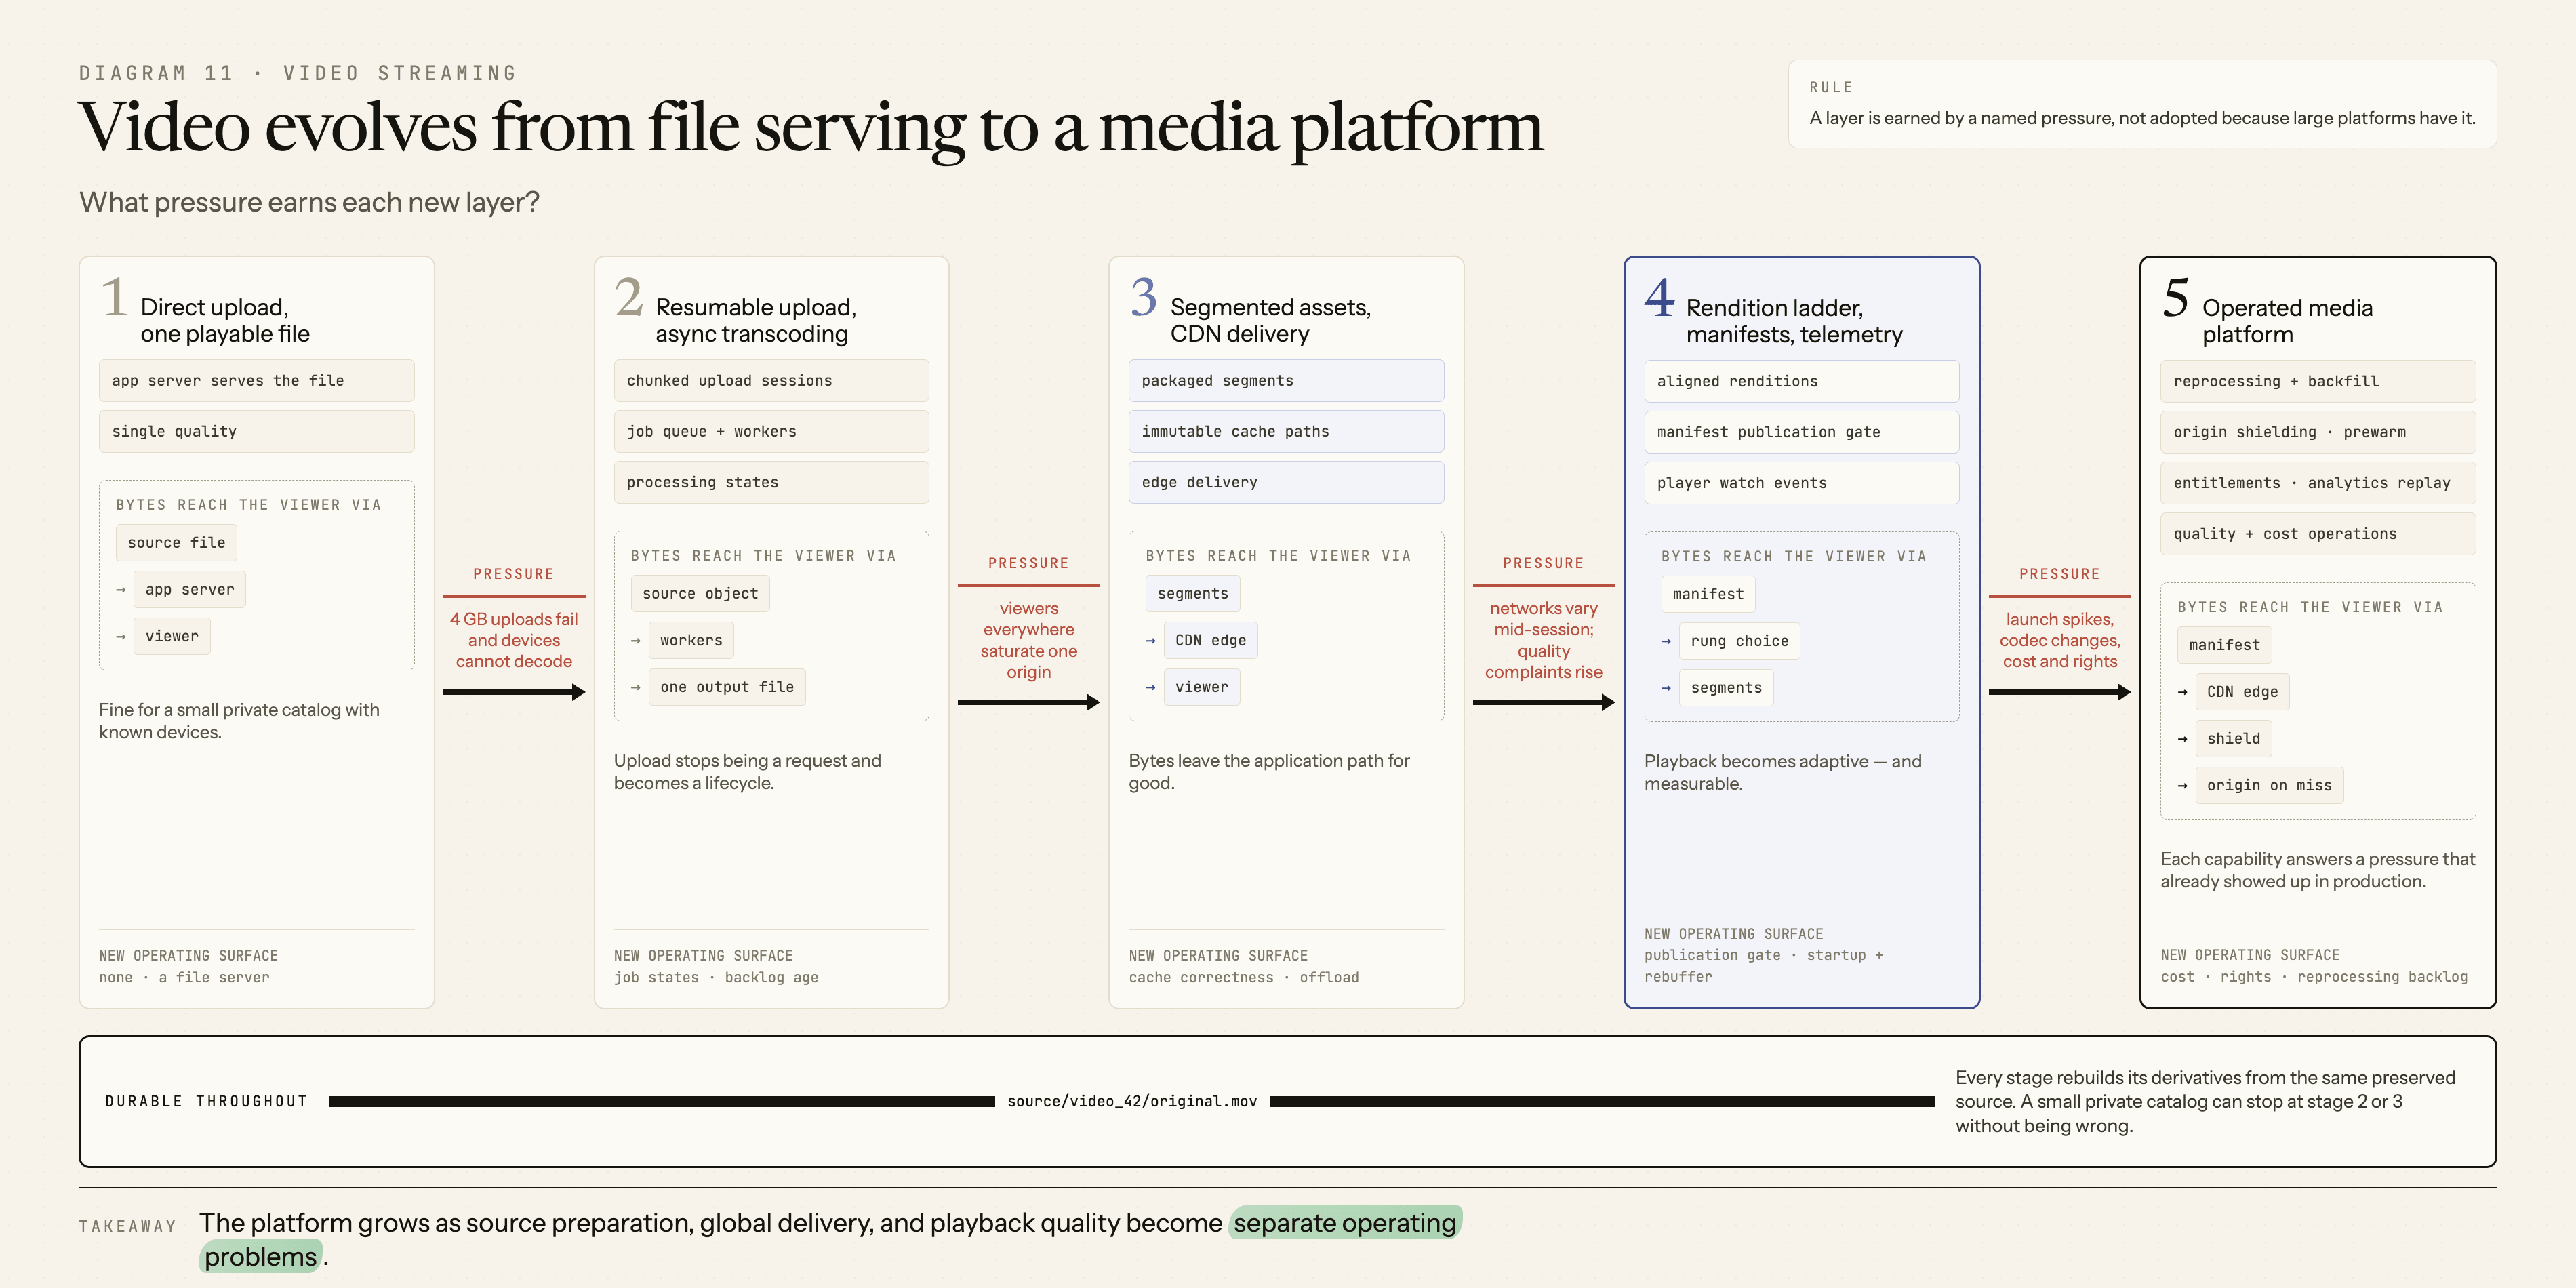The image size is (2576, 1288).
Task: Click the large stage number 5
Action: (2175, 298)
